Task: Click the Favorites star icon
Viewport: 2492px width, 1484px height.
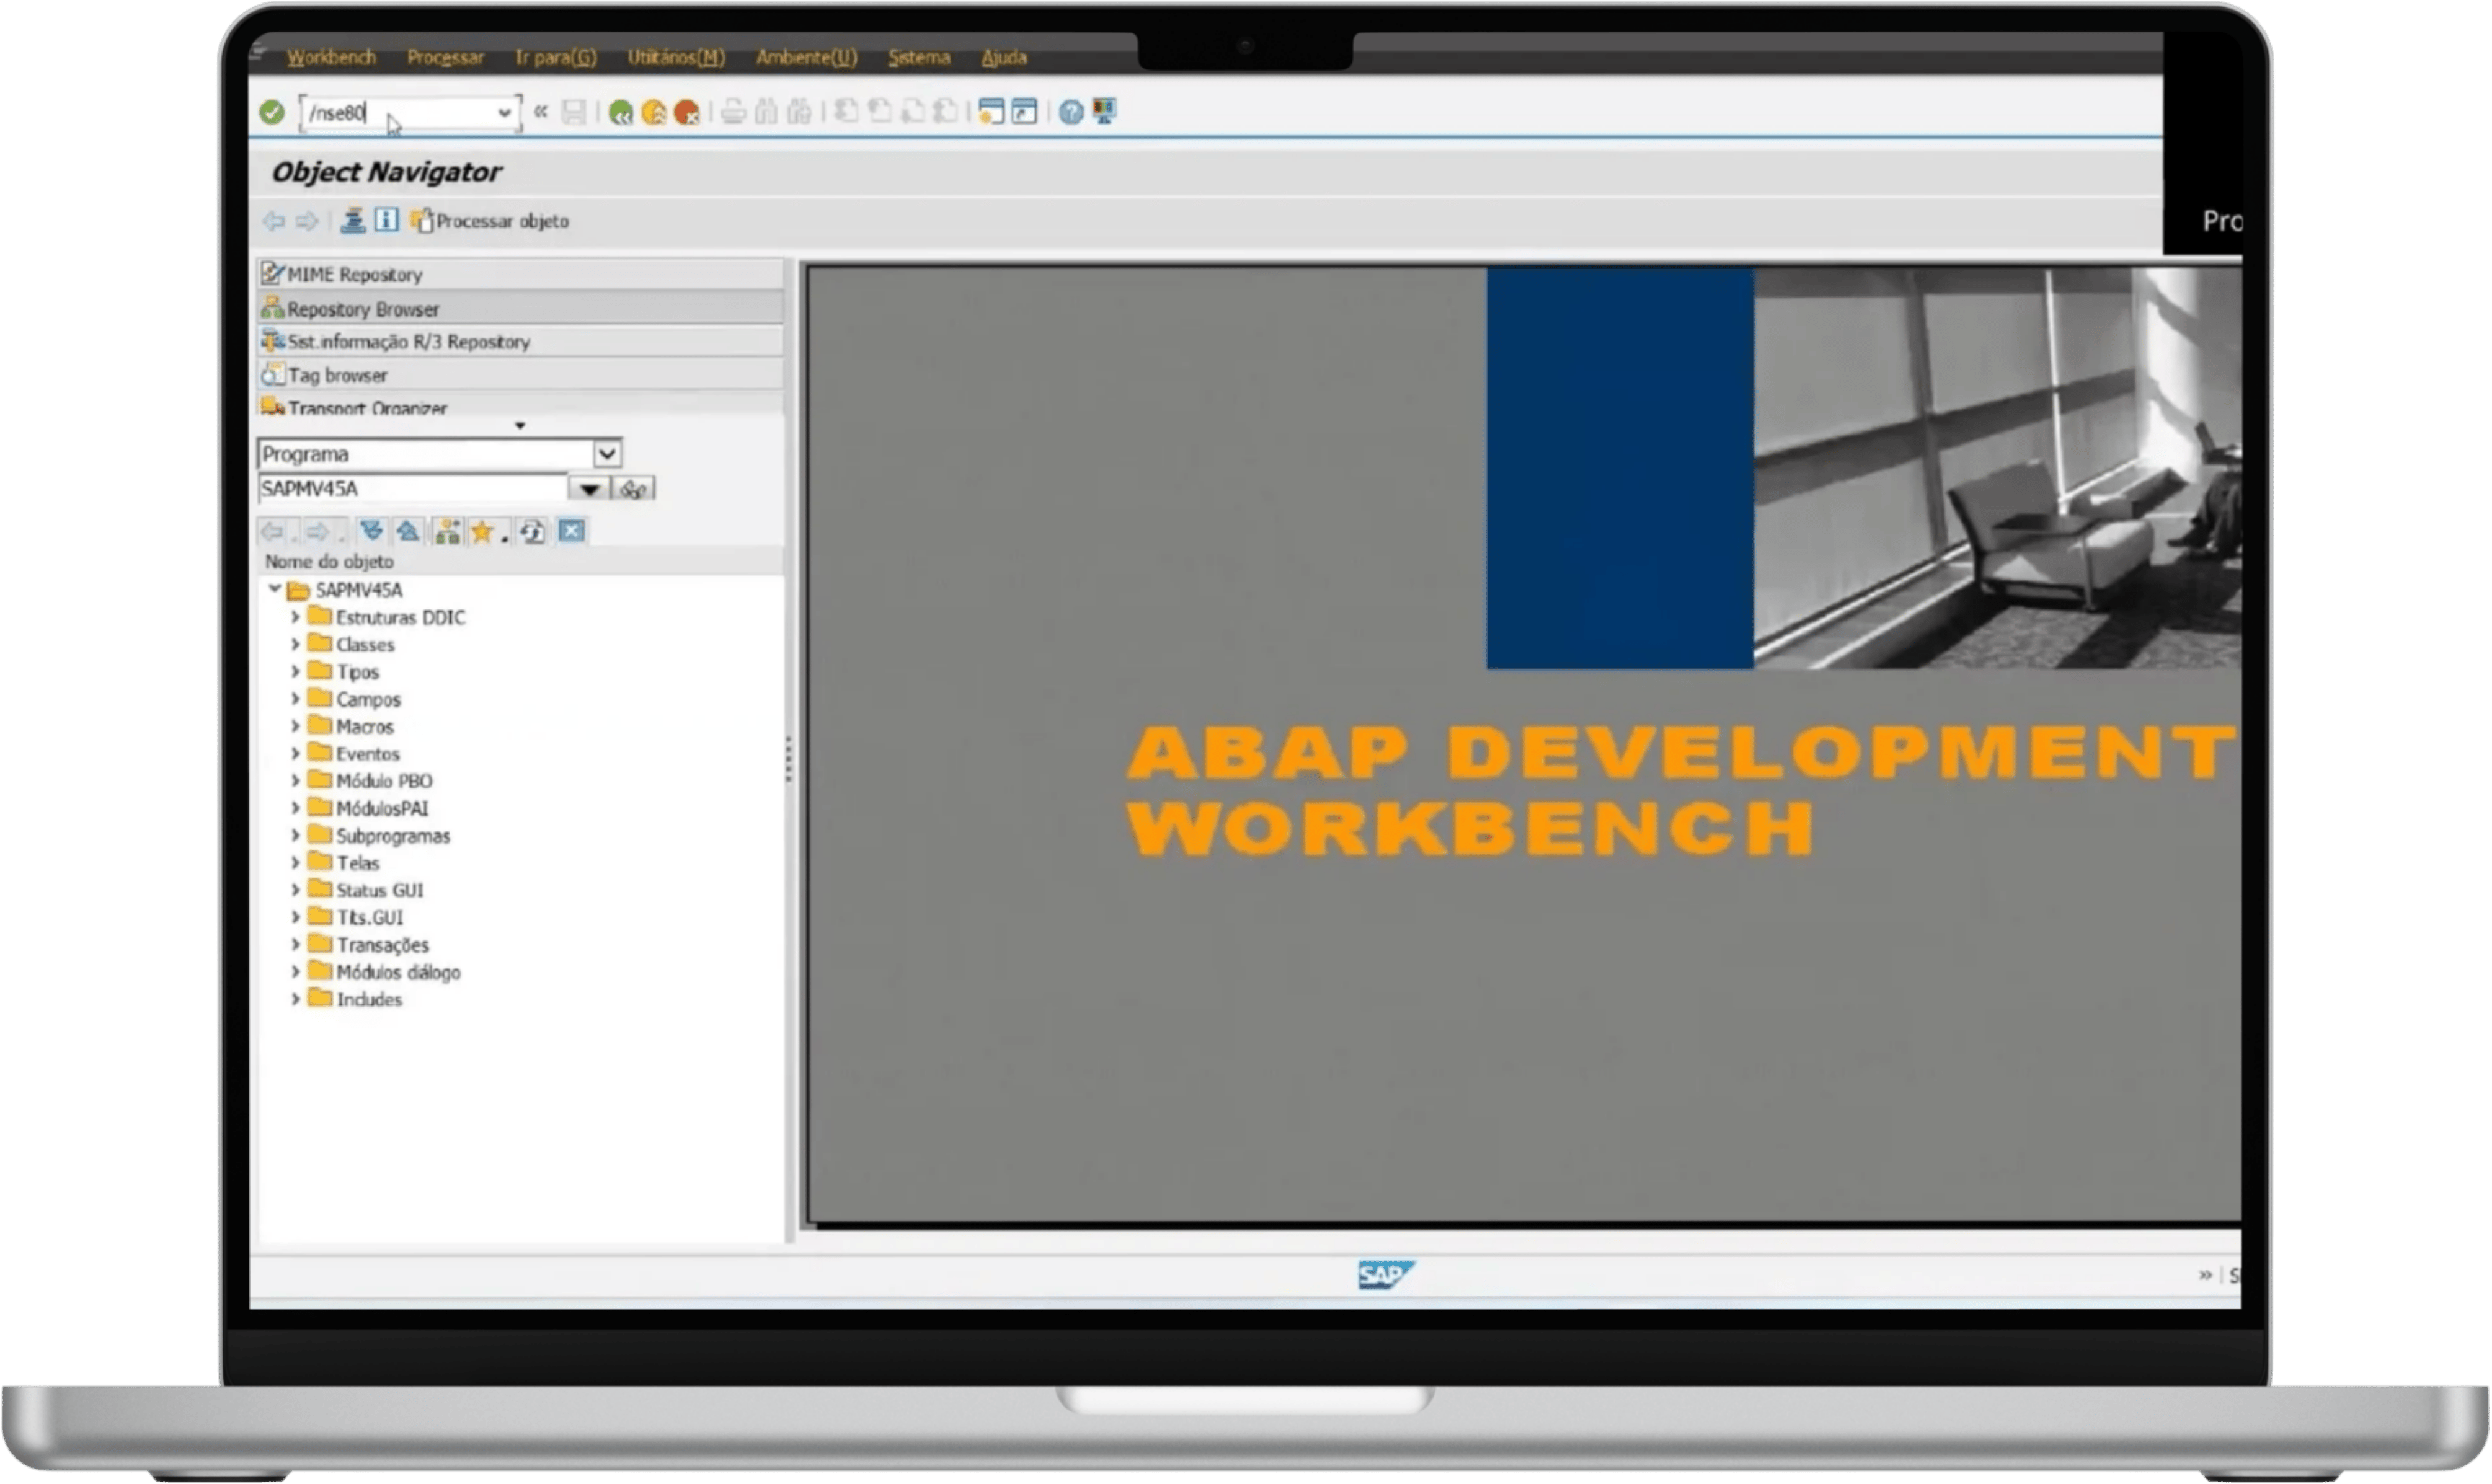Action: click(x=482, y=531)
